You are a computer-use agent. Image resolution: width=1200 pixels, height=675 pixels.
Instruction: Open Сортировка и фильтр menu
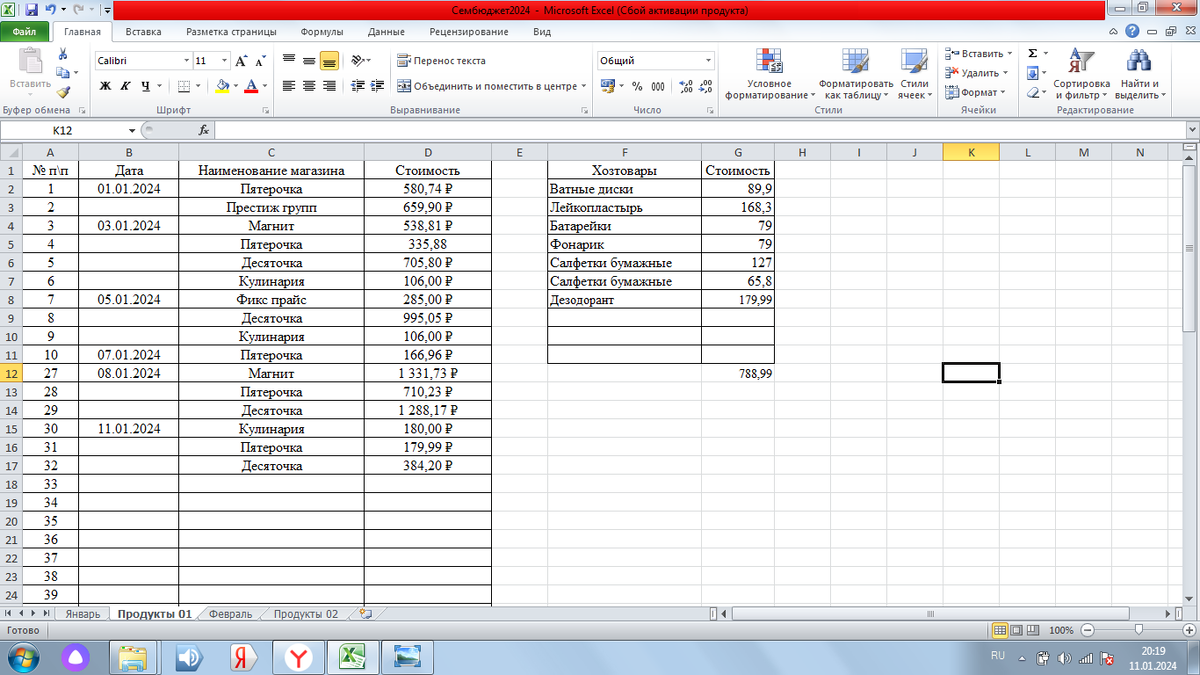coord(1082,73)
